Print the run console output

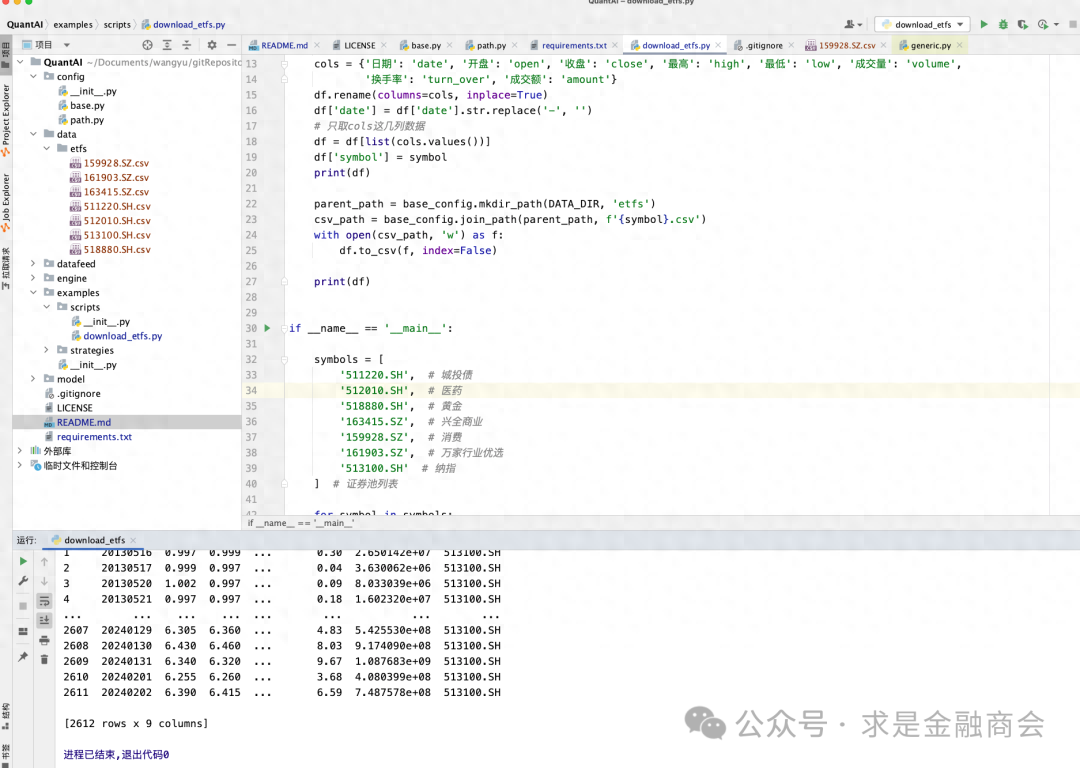tap(44, 640)
